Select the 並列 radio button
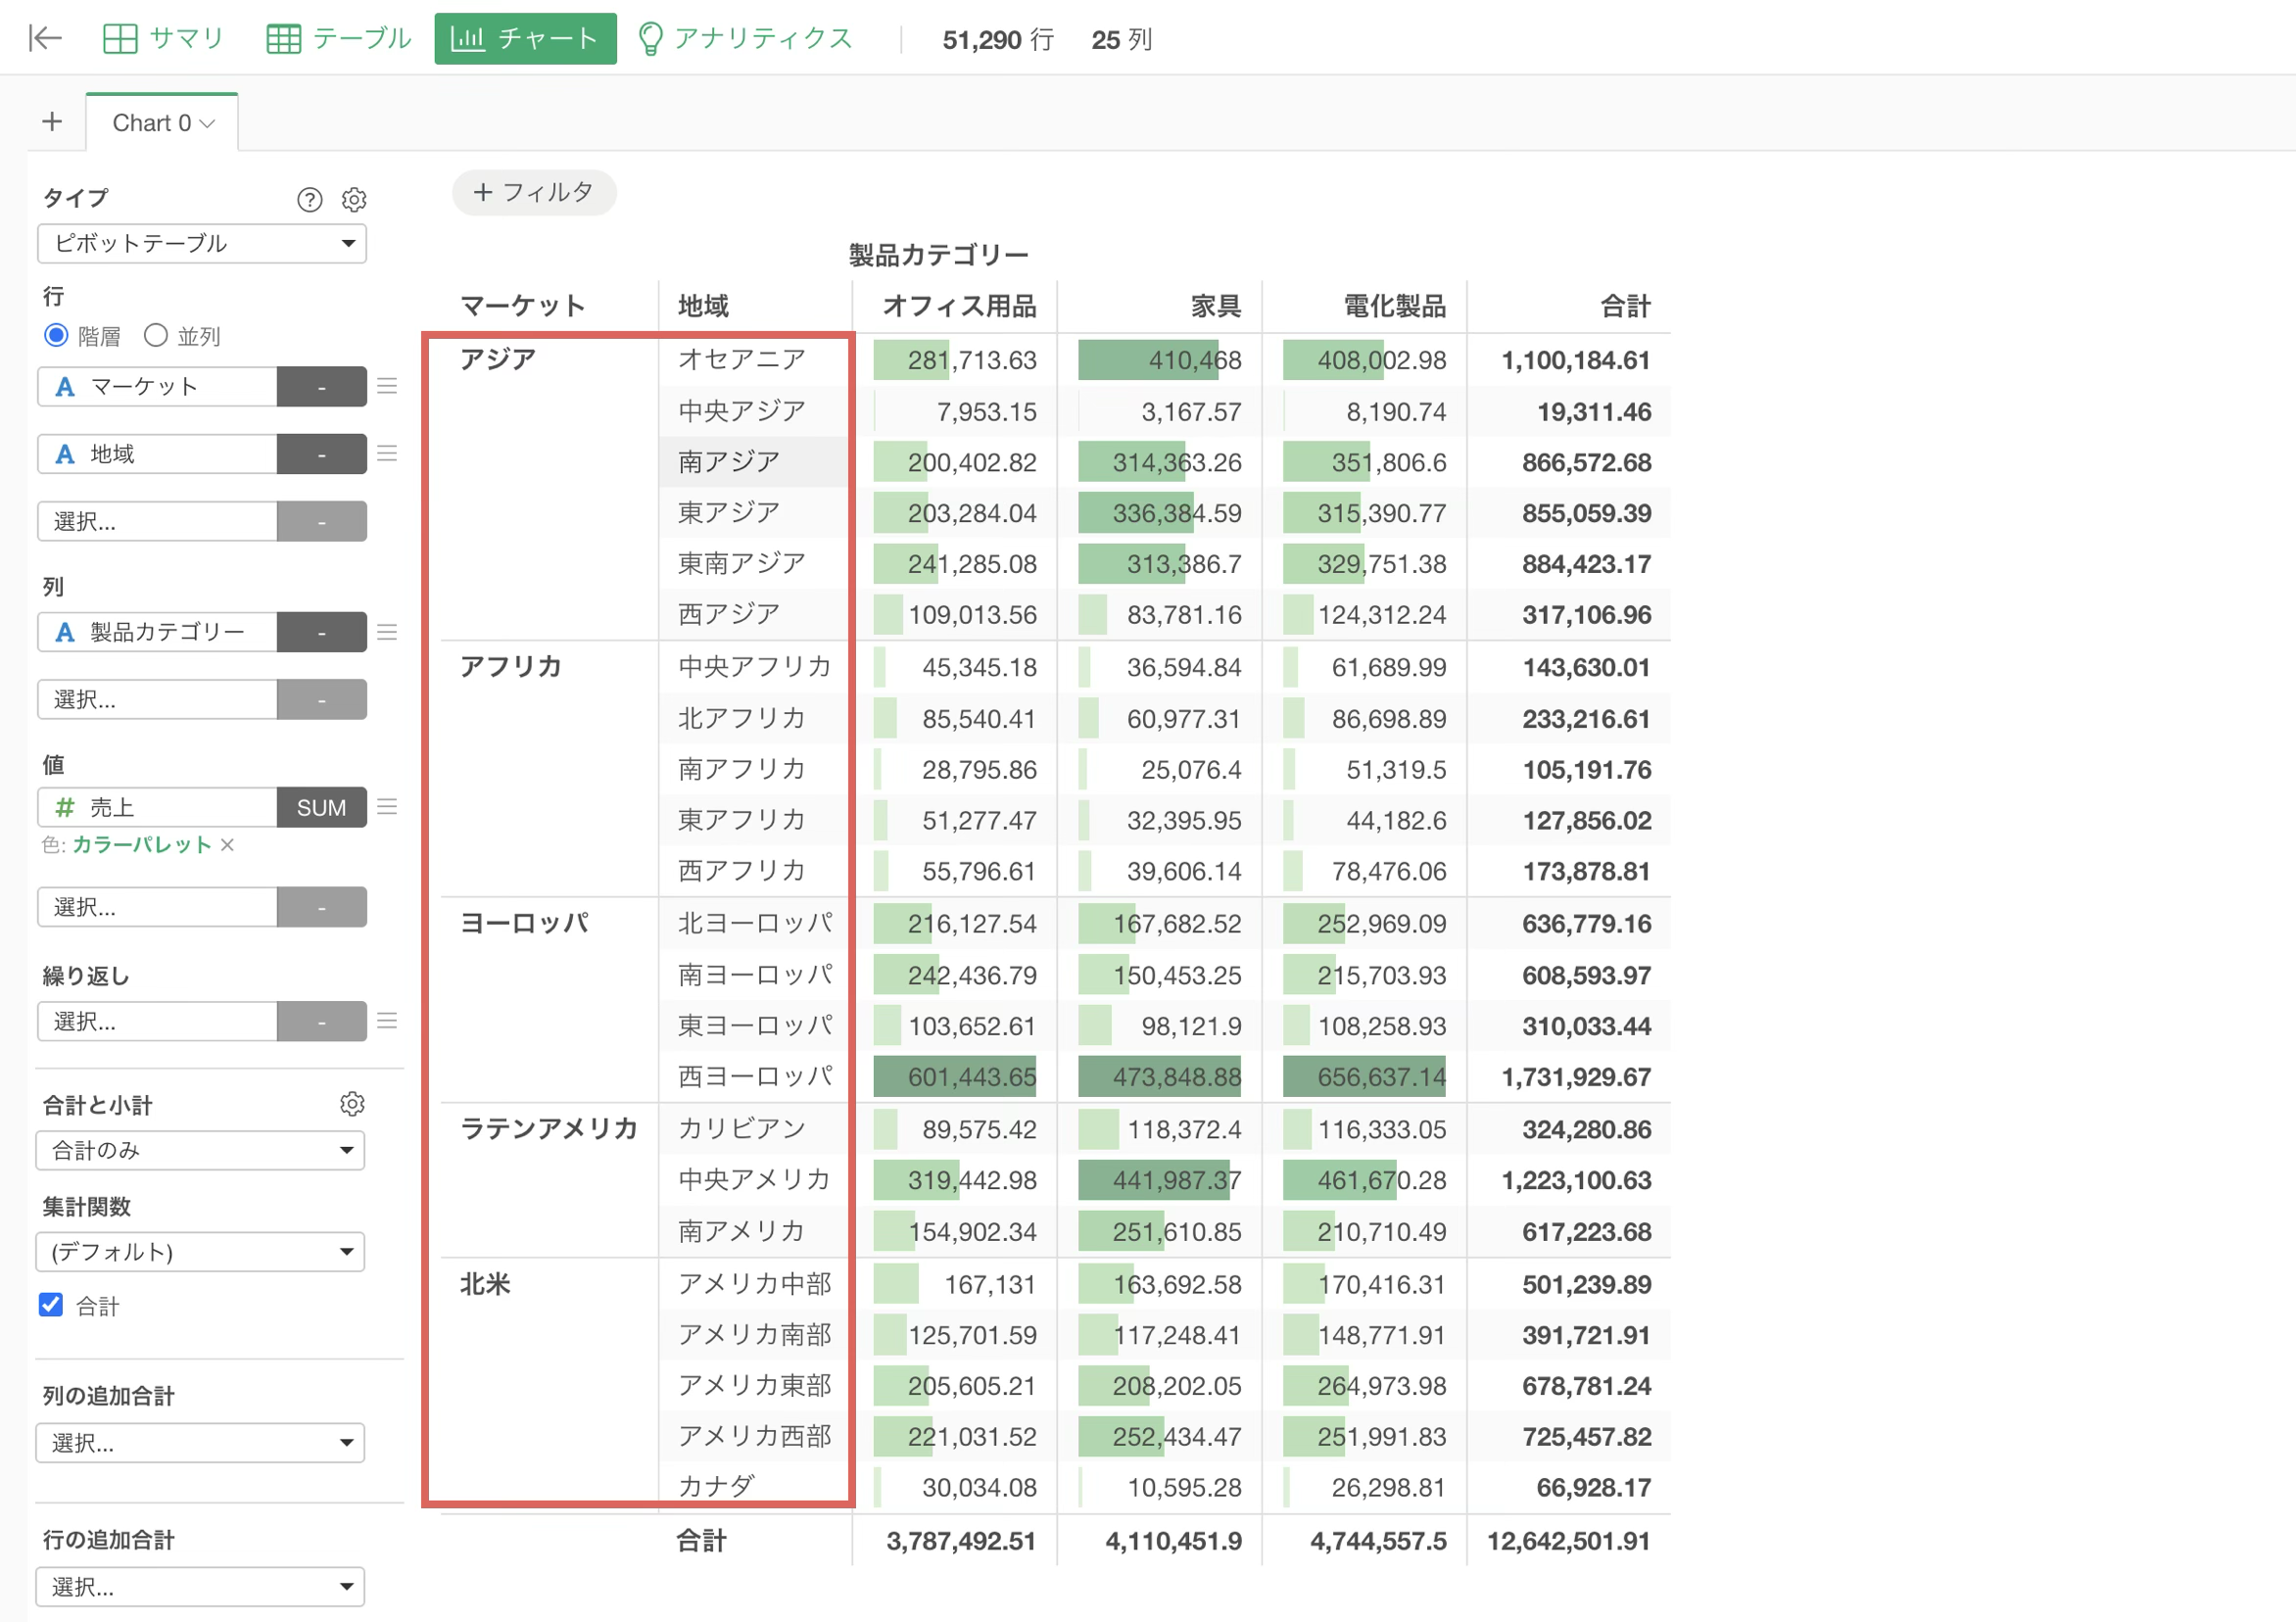Screen dimensions: 2296x1622 point(155,335)
